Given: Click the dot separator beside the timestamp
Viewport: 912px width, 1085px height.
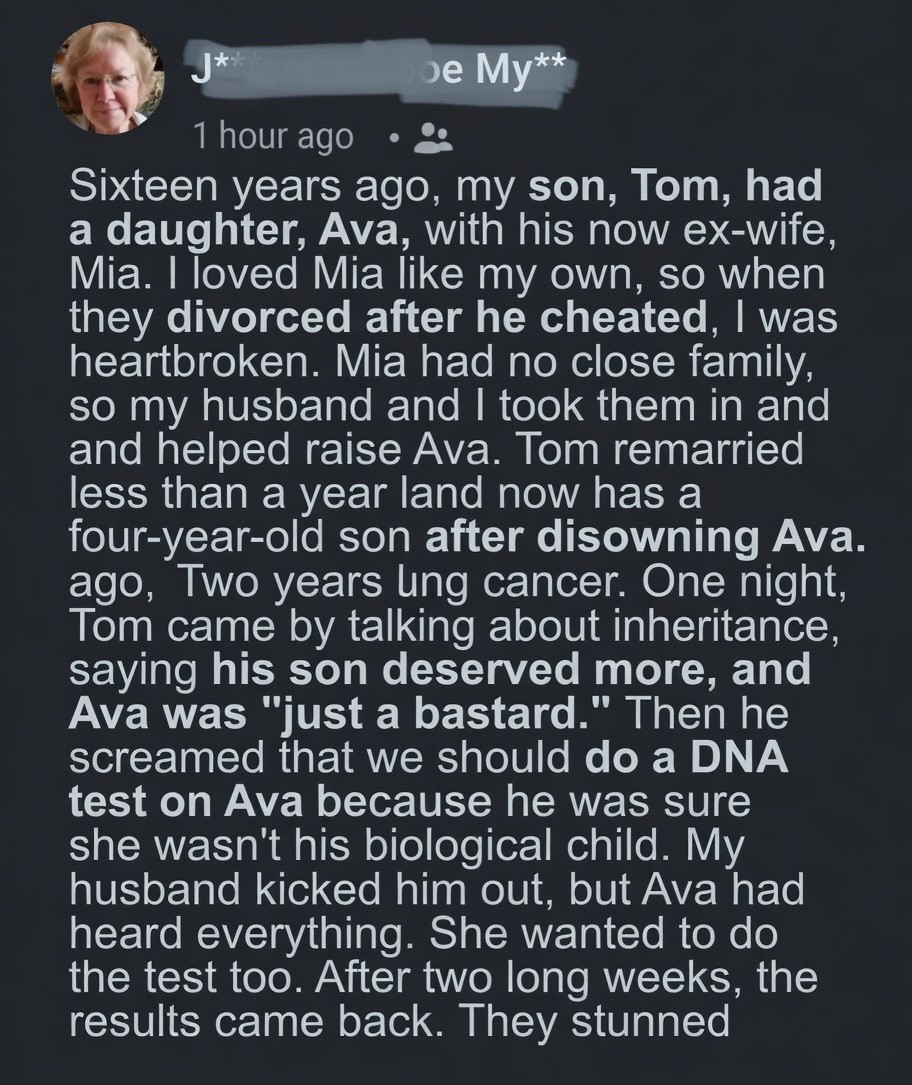Looking at the screenshot, I should [398, 138].
